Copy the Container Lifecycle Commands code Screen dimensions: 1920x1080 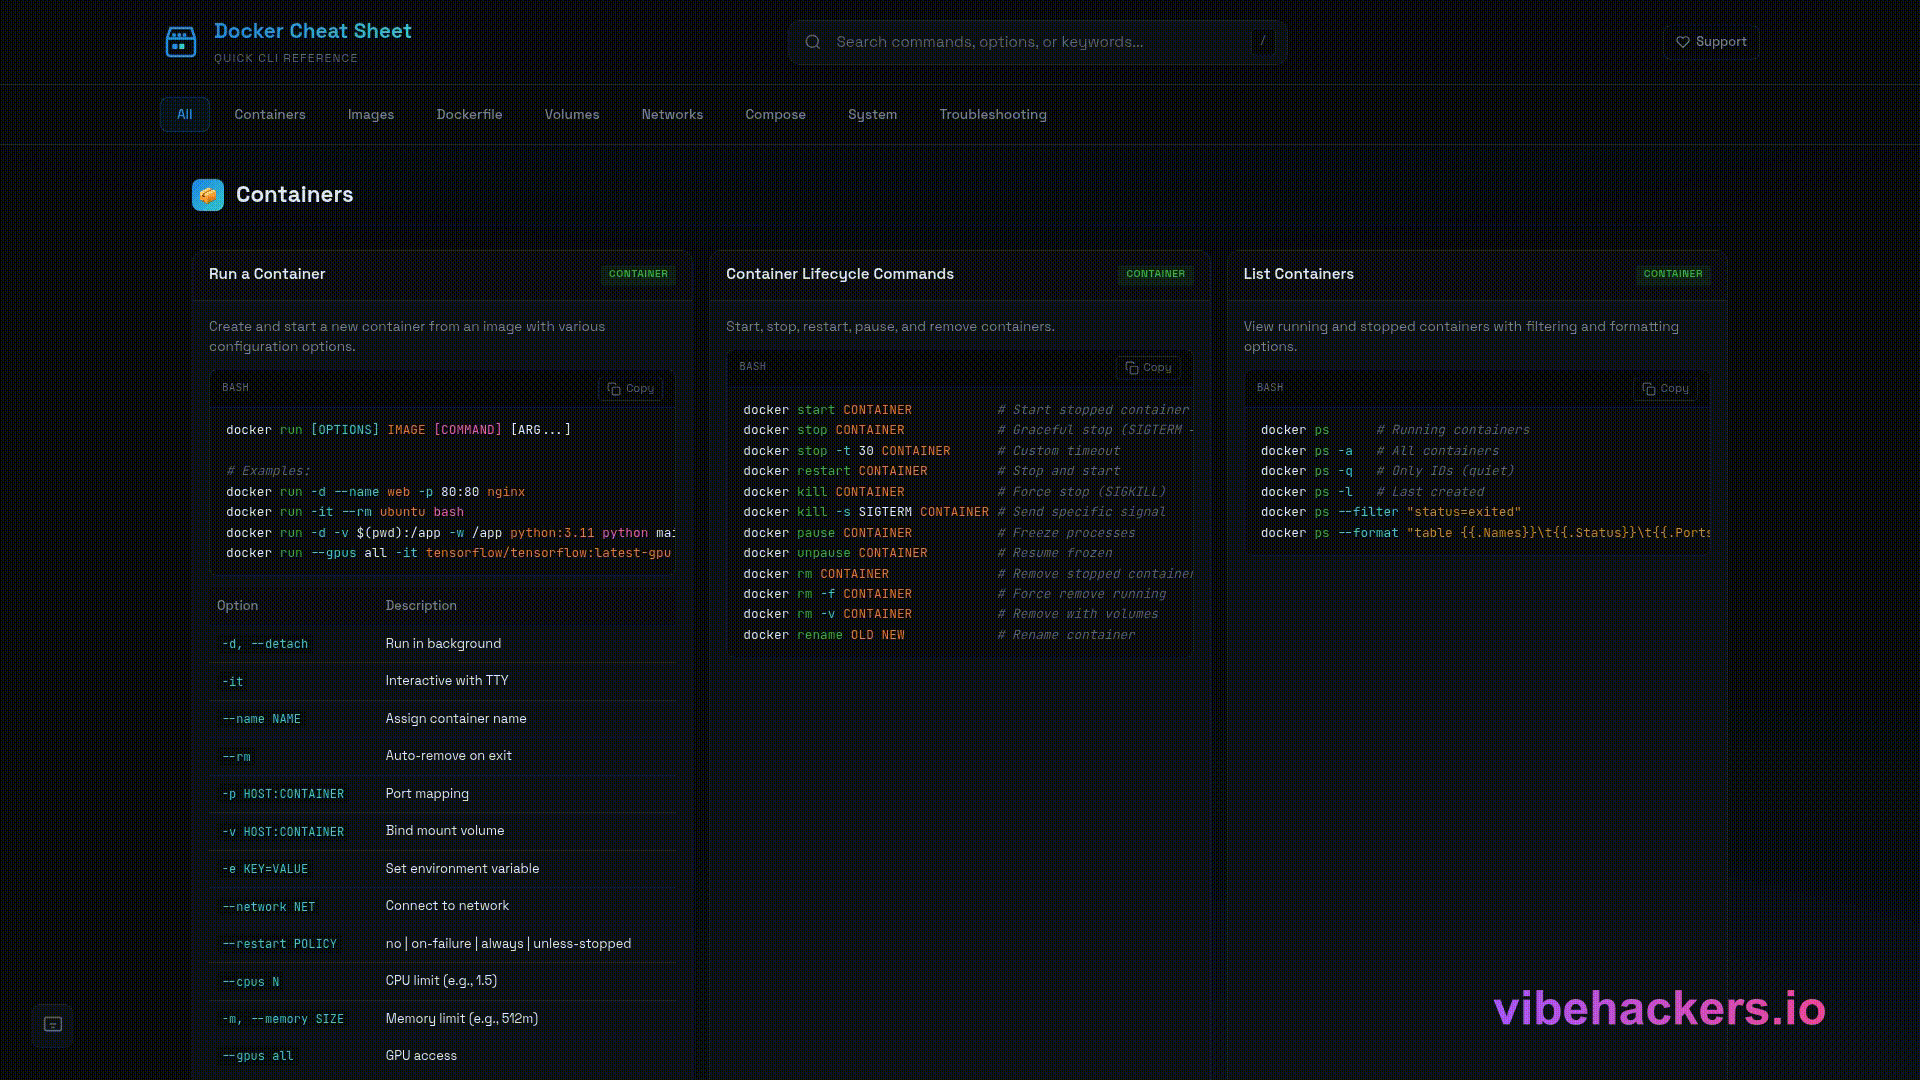point(1148,368)
